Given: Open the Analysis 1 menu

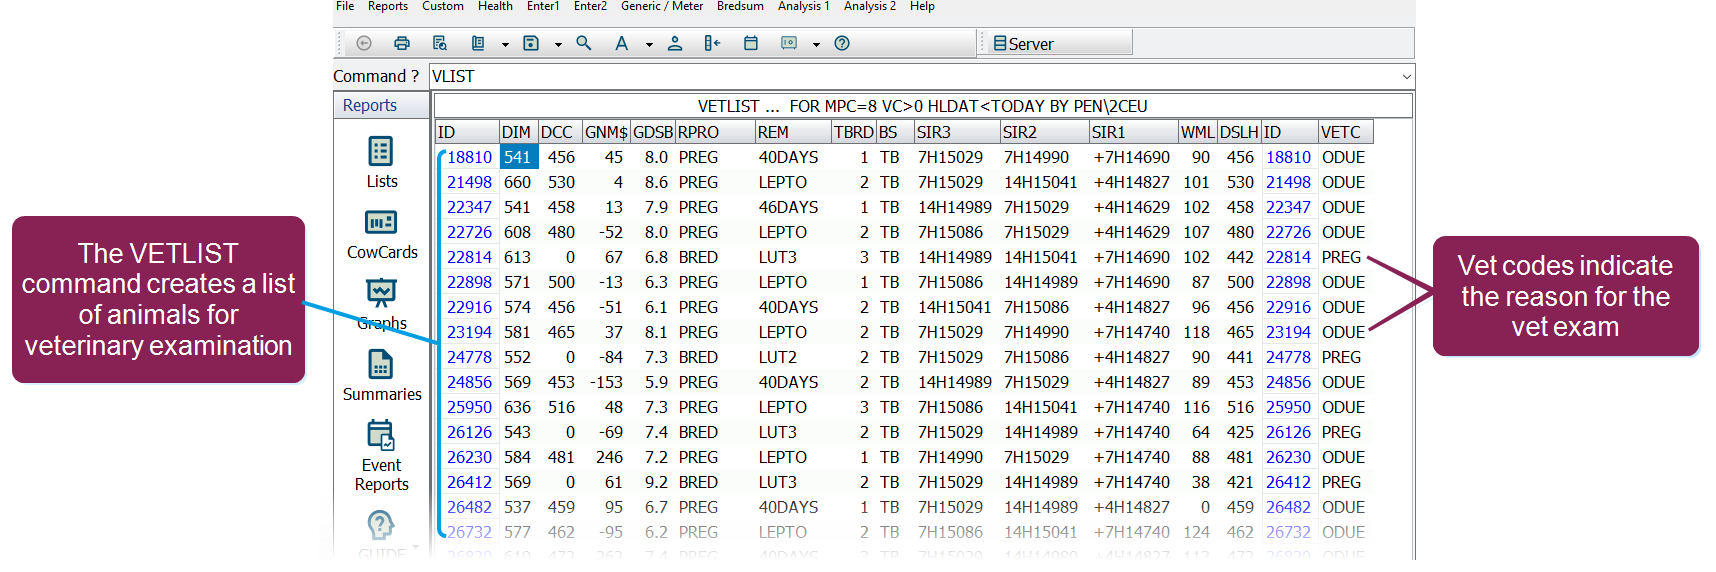Looking at the screenshot, I should click(x=804, y=6).
